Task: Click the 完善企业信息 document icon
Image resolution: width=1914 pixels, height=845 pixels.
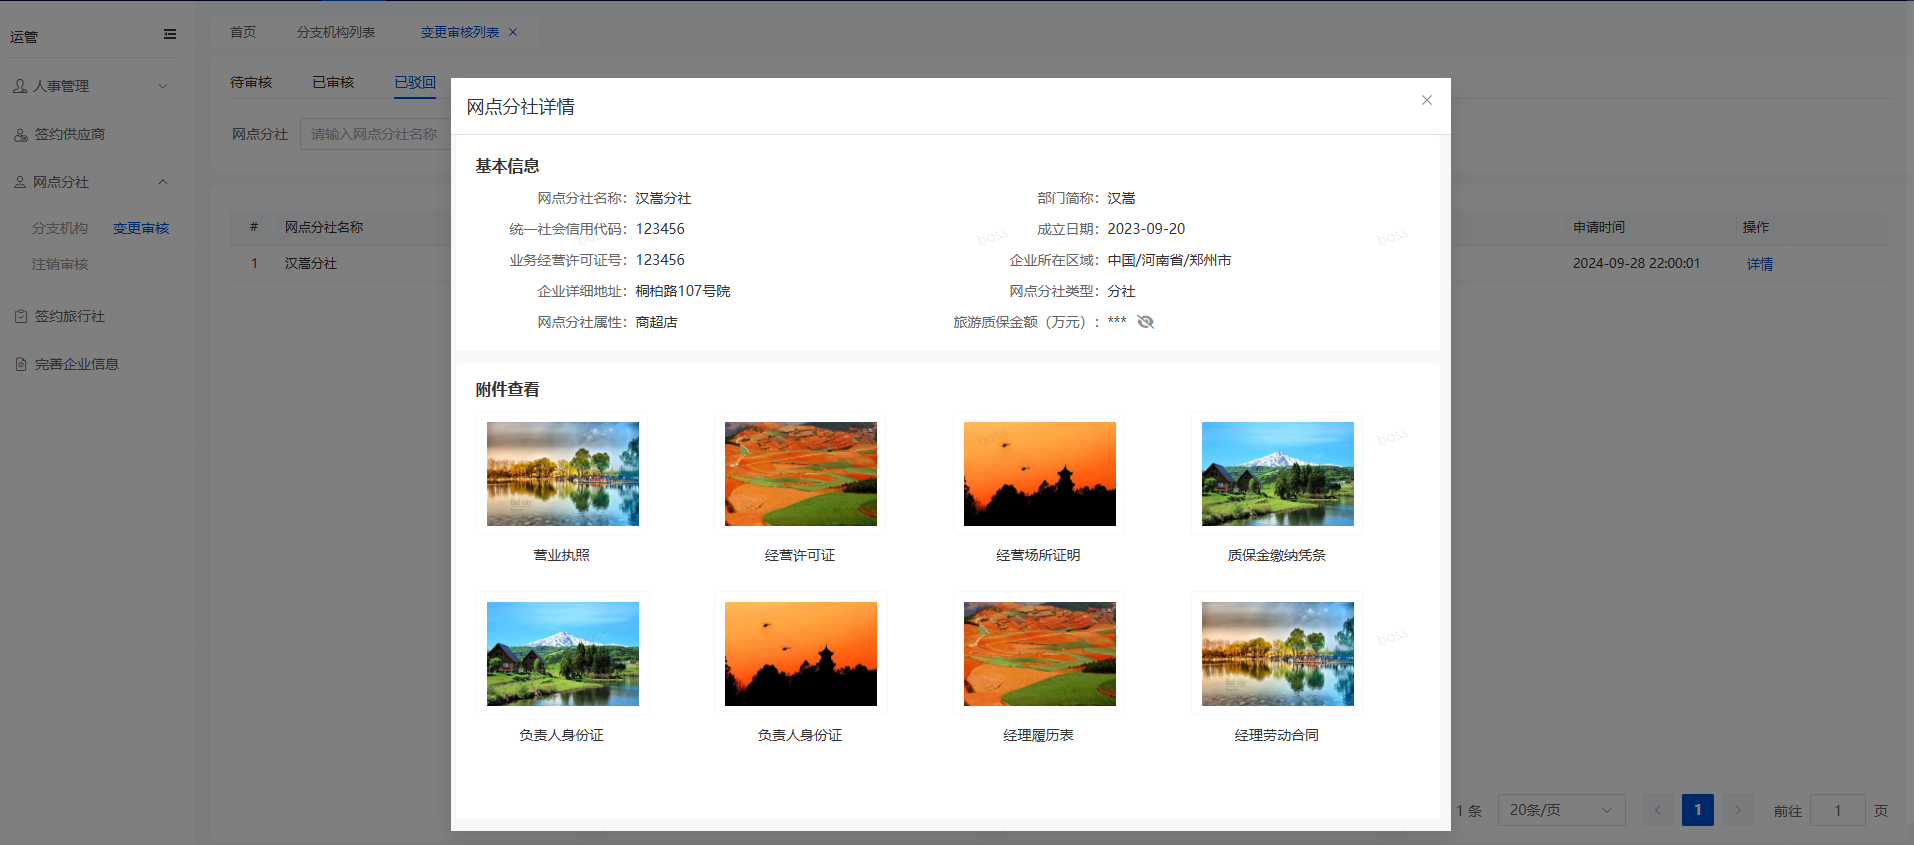Action: tap(20, 364)
